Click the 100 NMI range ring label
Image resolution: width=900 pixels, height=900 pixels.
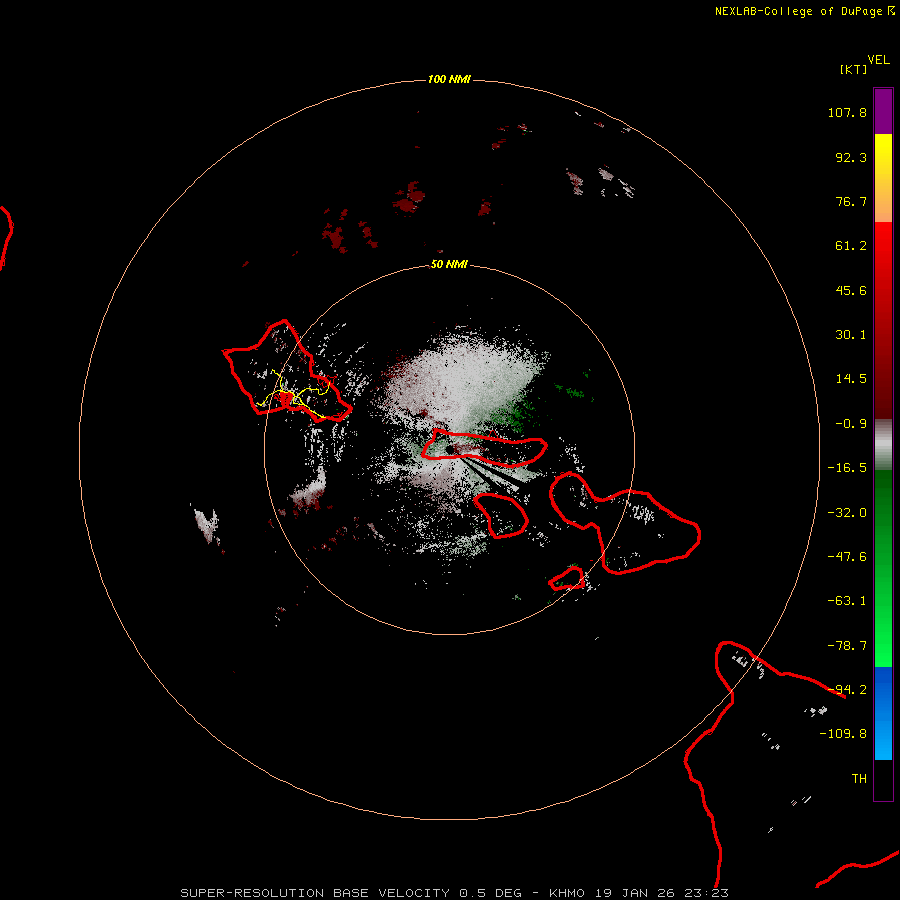[x=449, y=79]
